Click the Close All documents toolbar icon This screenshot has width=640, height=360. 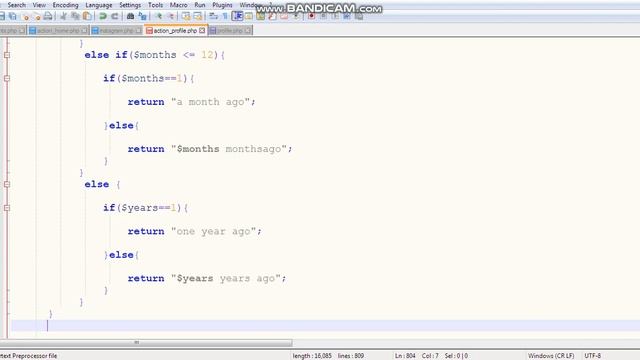[x=37, y=16]
